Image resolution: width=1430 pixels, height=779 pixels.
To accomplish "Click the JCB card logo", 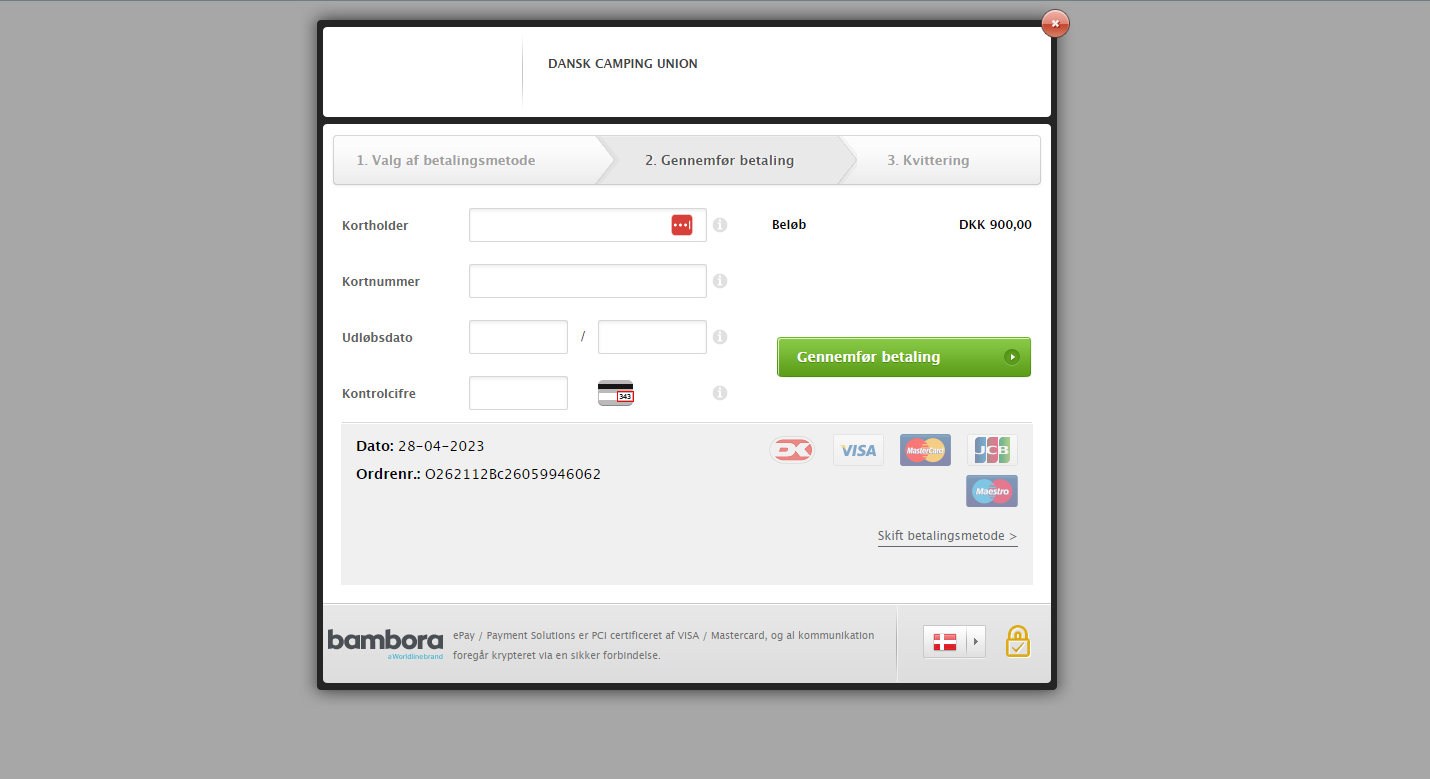I will [x=992, y=450].
